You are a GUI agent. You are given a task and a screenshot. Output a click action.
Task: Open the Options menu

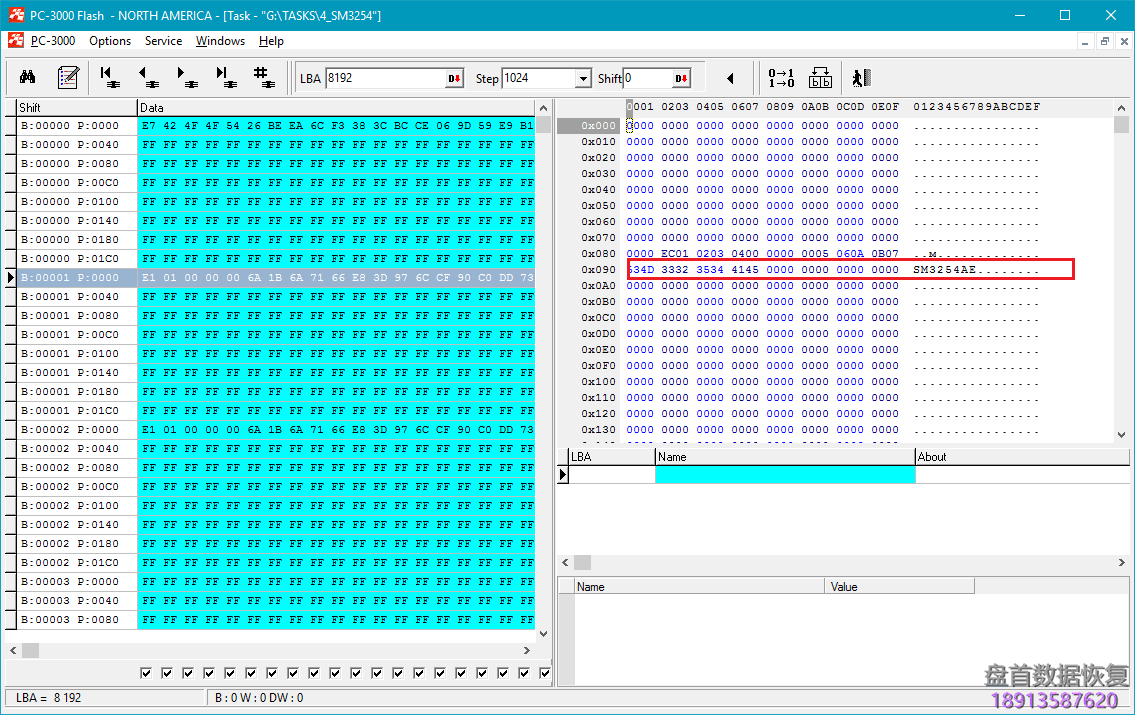coord(110,41)
